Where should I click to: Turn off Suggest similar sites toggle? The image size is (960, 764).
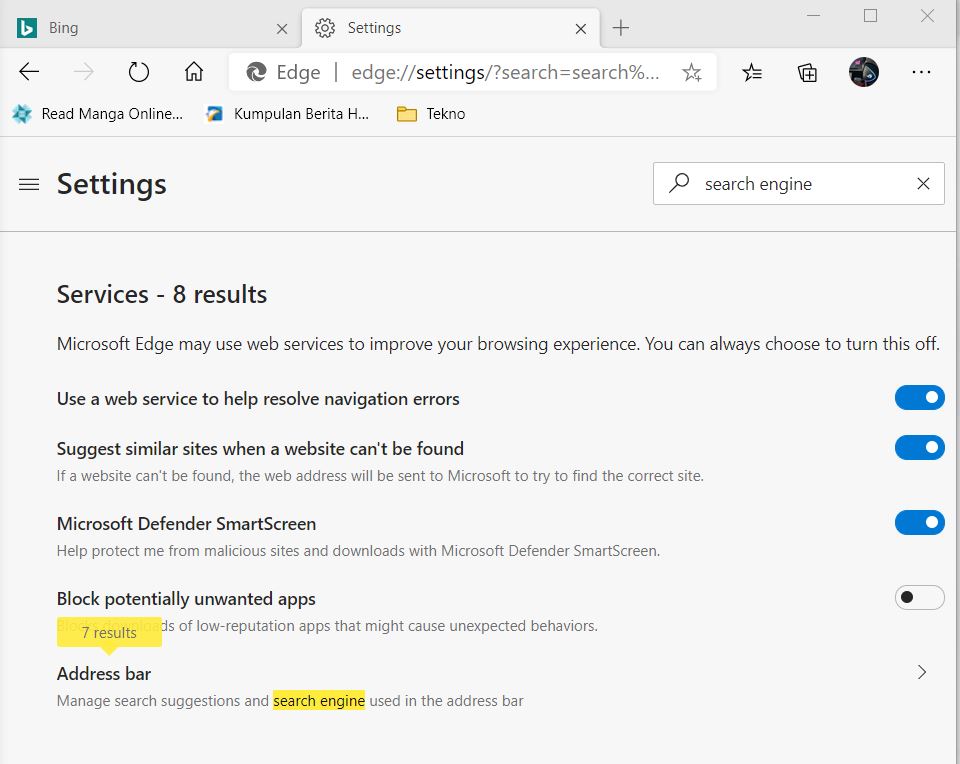tap(918, 447)
